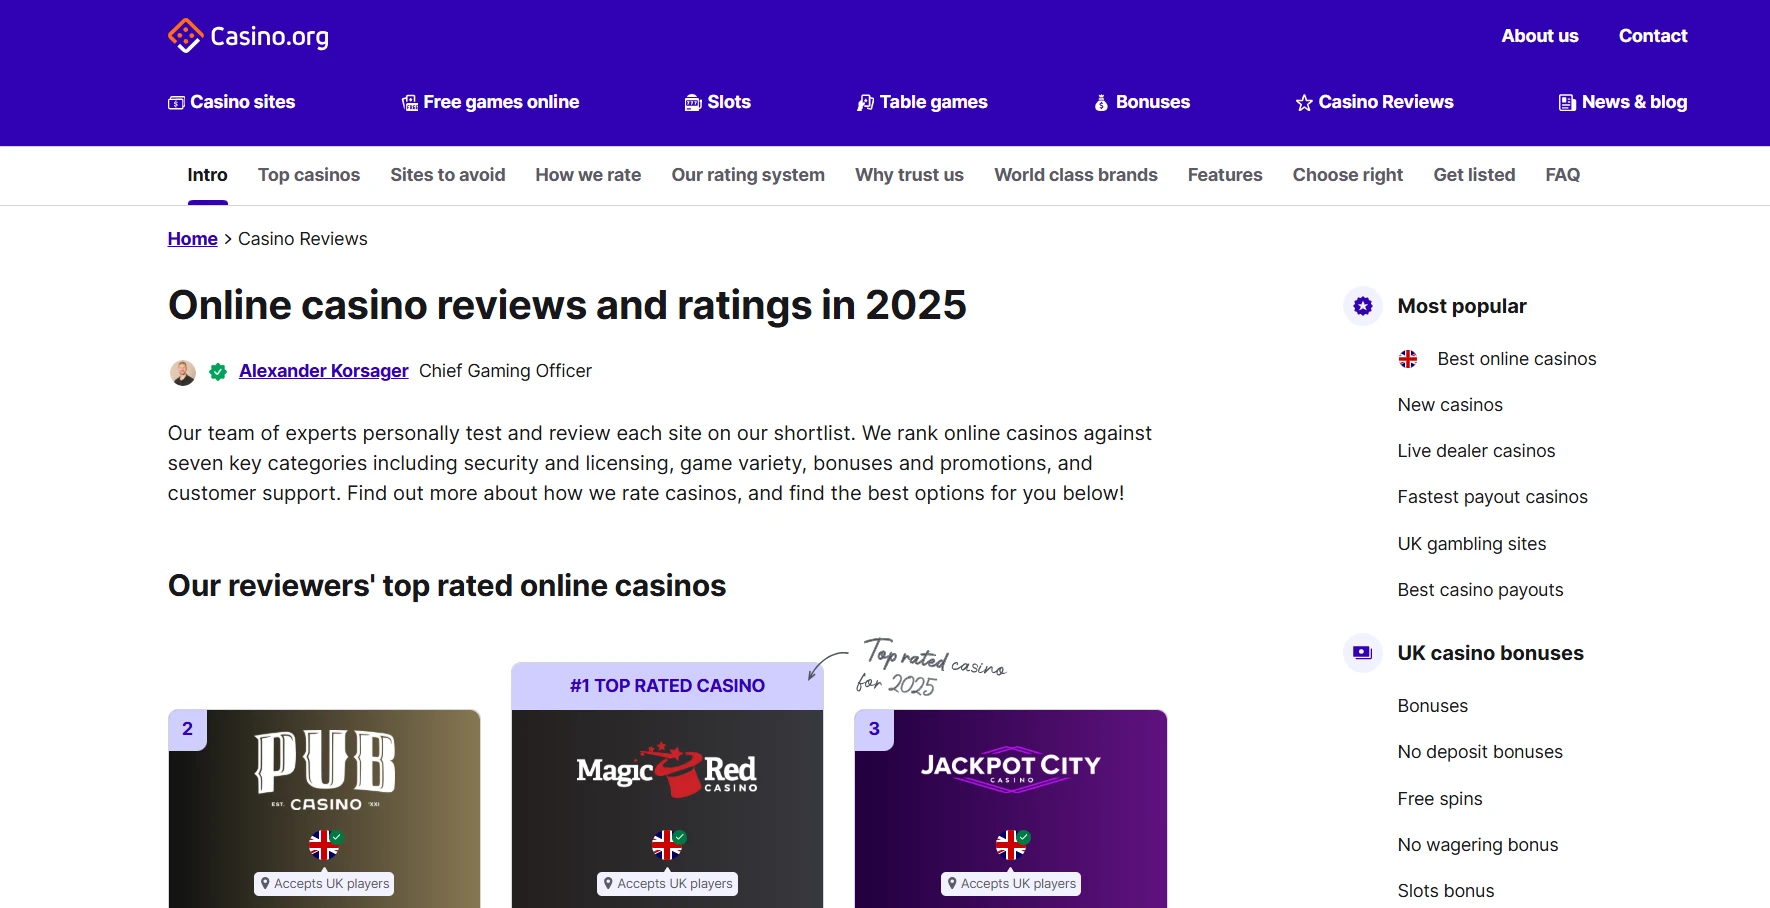
Task: Open Alexander Korsager's author profile link
Action: pyautogui.click(x=323, y=371)
